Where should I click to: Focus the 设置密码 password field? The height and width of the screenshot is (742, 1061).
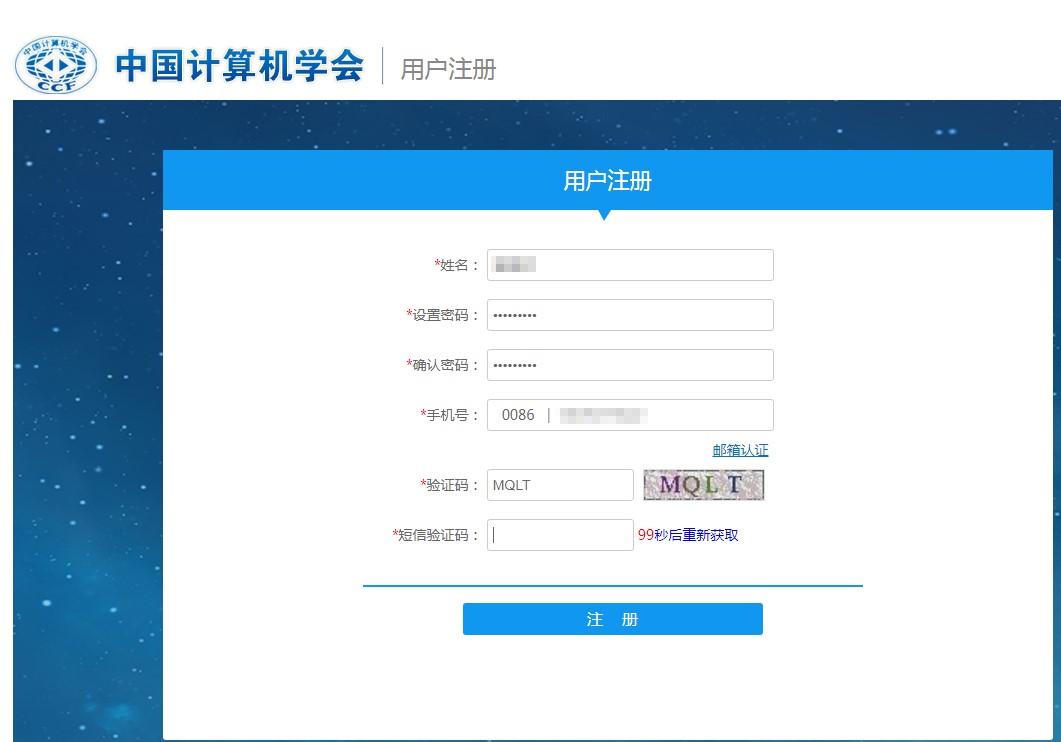pos(630,315)
